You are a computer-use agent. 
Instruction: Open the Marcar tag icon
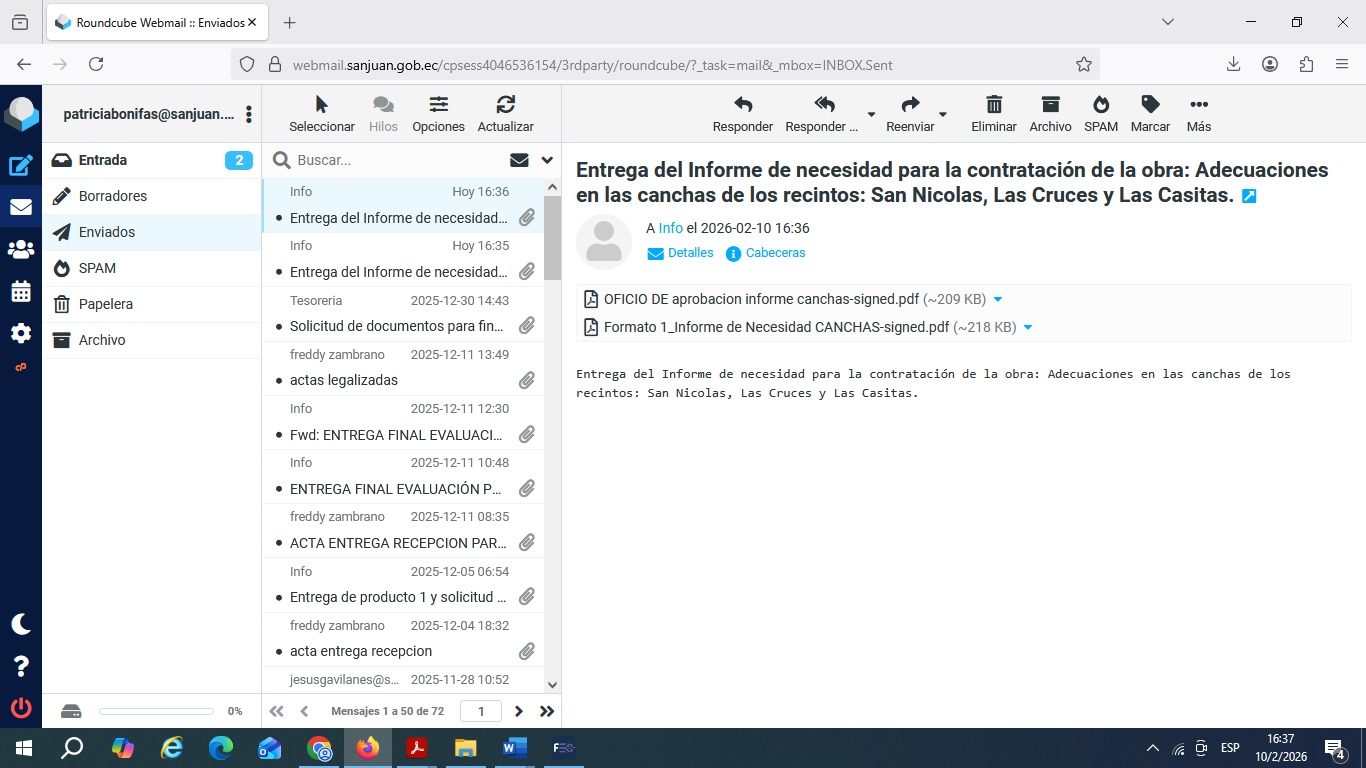click(x=1150, y=106)
